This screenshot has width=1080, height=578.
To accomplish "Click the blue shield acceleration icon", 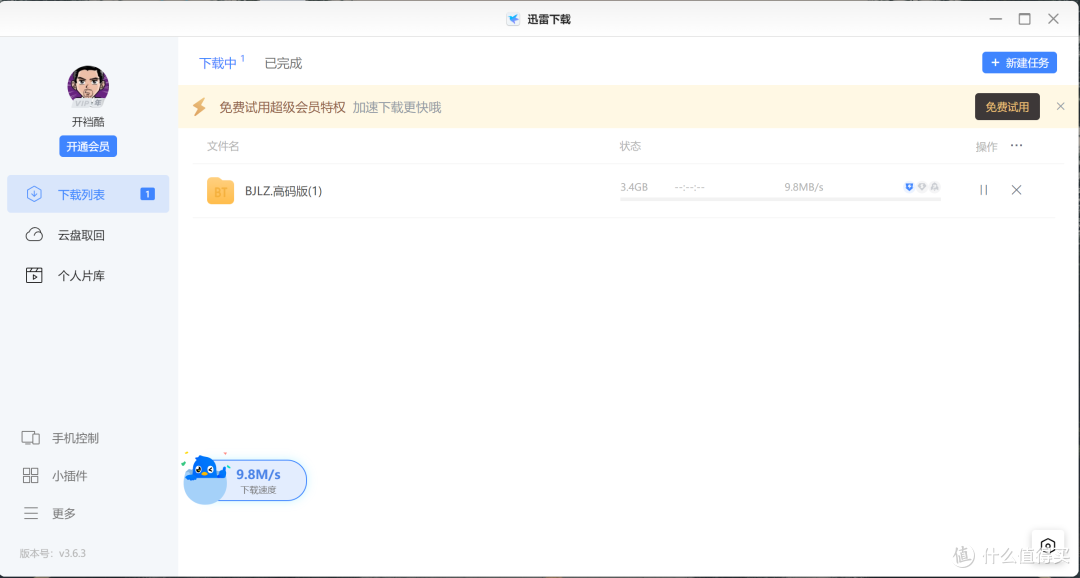I will coord(909,187).
